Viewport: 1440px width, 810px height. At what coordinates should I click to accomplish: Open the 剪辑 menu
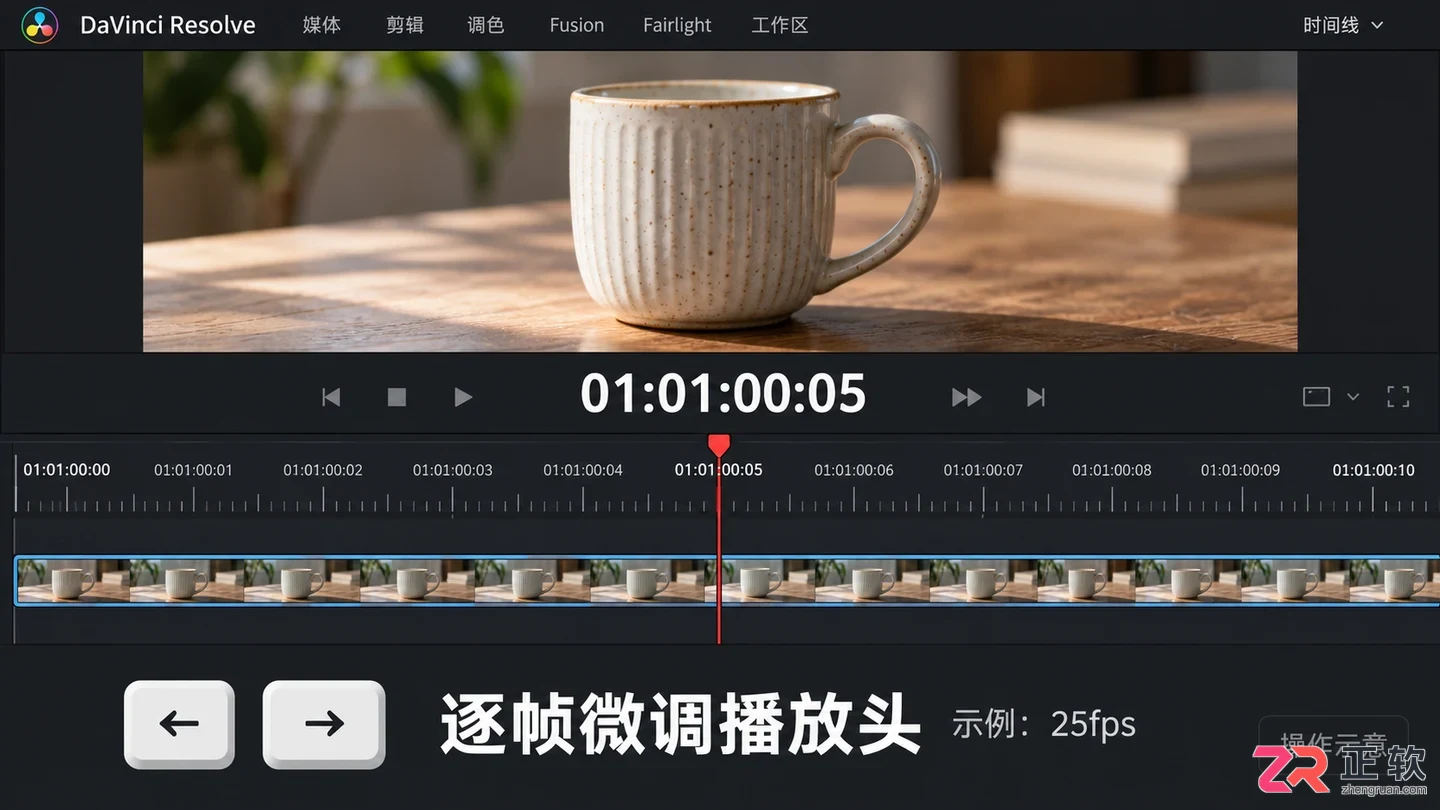404,25
